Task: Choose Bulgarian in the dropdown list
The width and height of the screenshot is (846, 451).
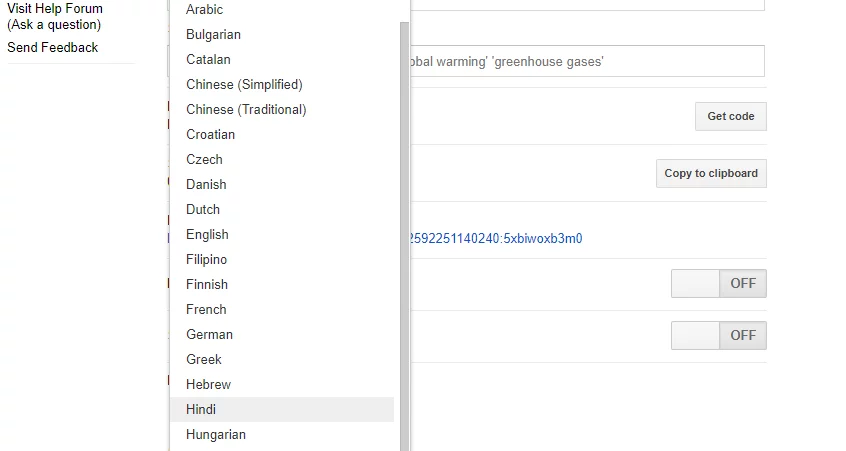Action: click(x=213, y=35)
